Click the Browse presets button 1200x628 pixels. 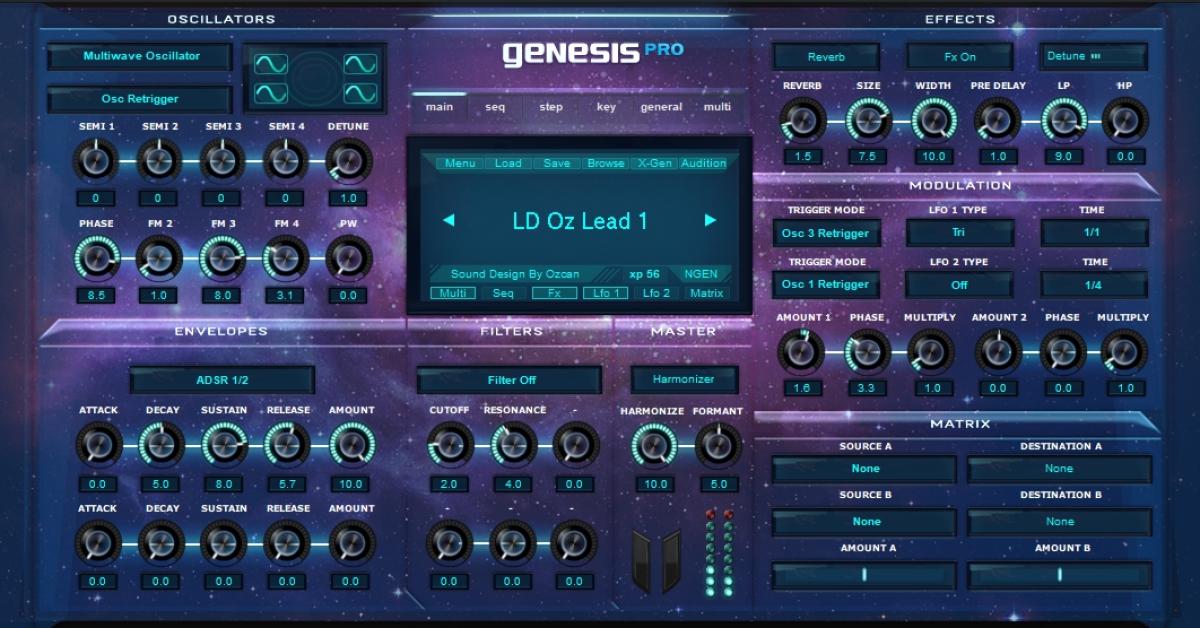(x=606, y=163)
